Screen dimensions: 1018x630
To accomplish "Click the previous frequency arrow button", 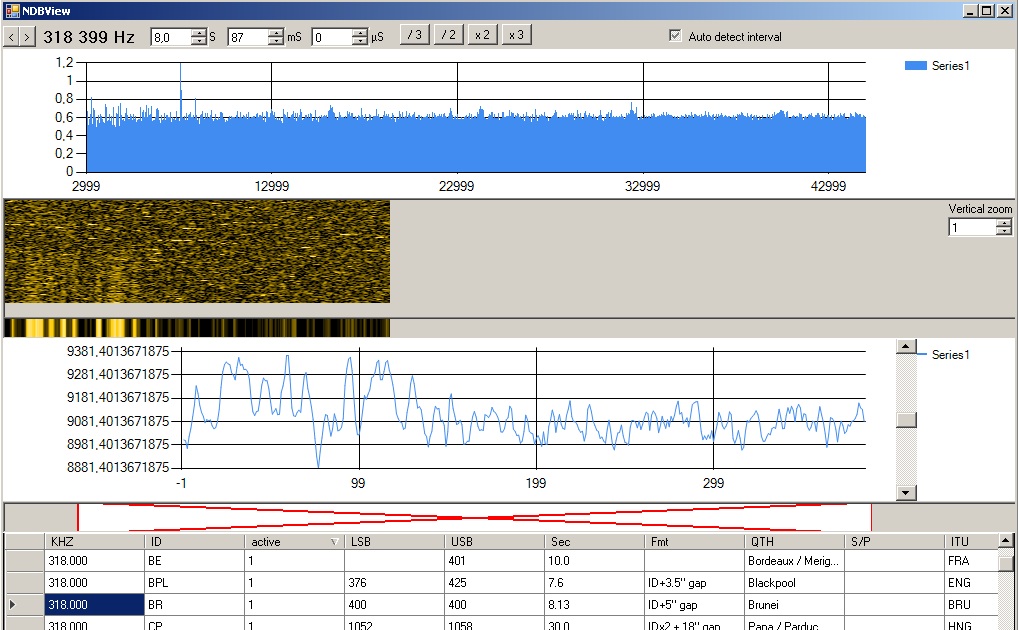I will tap(11, 37).
